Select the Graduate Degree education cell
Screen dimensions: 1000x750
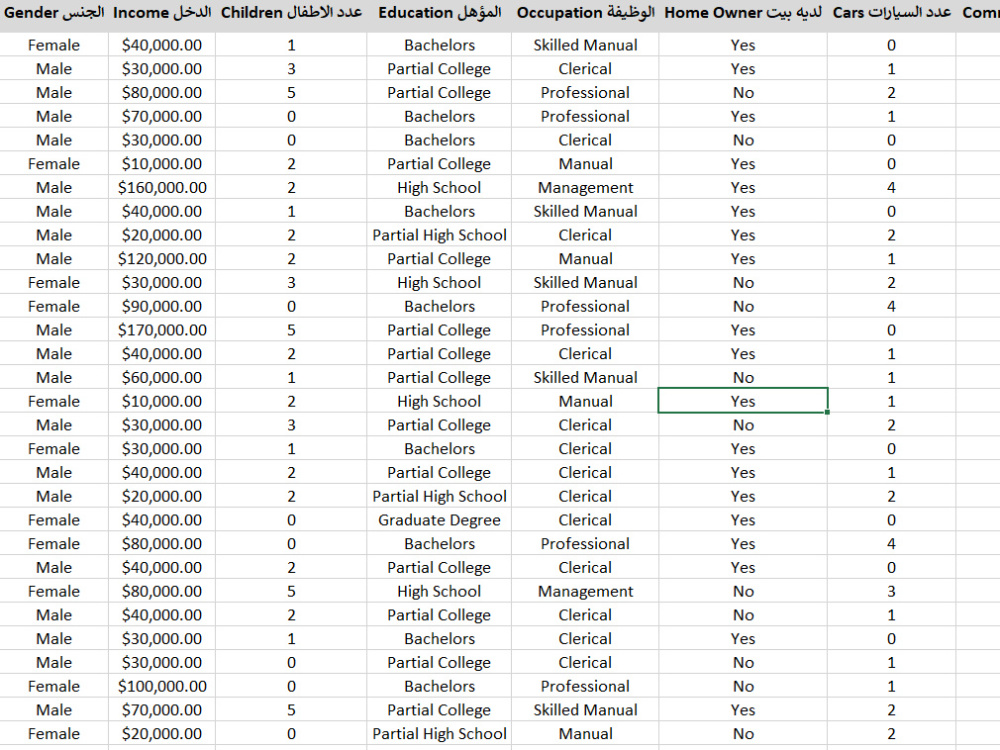(x=439, y=520)
